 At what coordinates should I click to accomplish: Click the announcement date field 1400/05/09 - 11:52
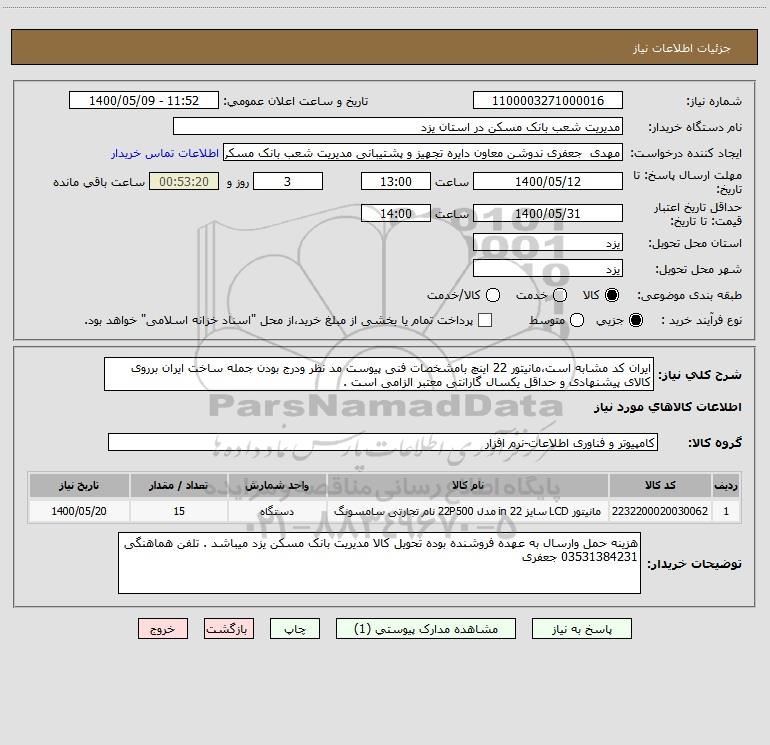(x=144, y=100)
